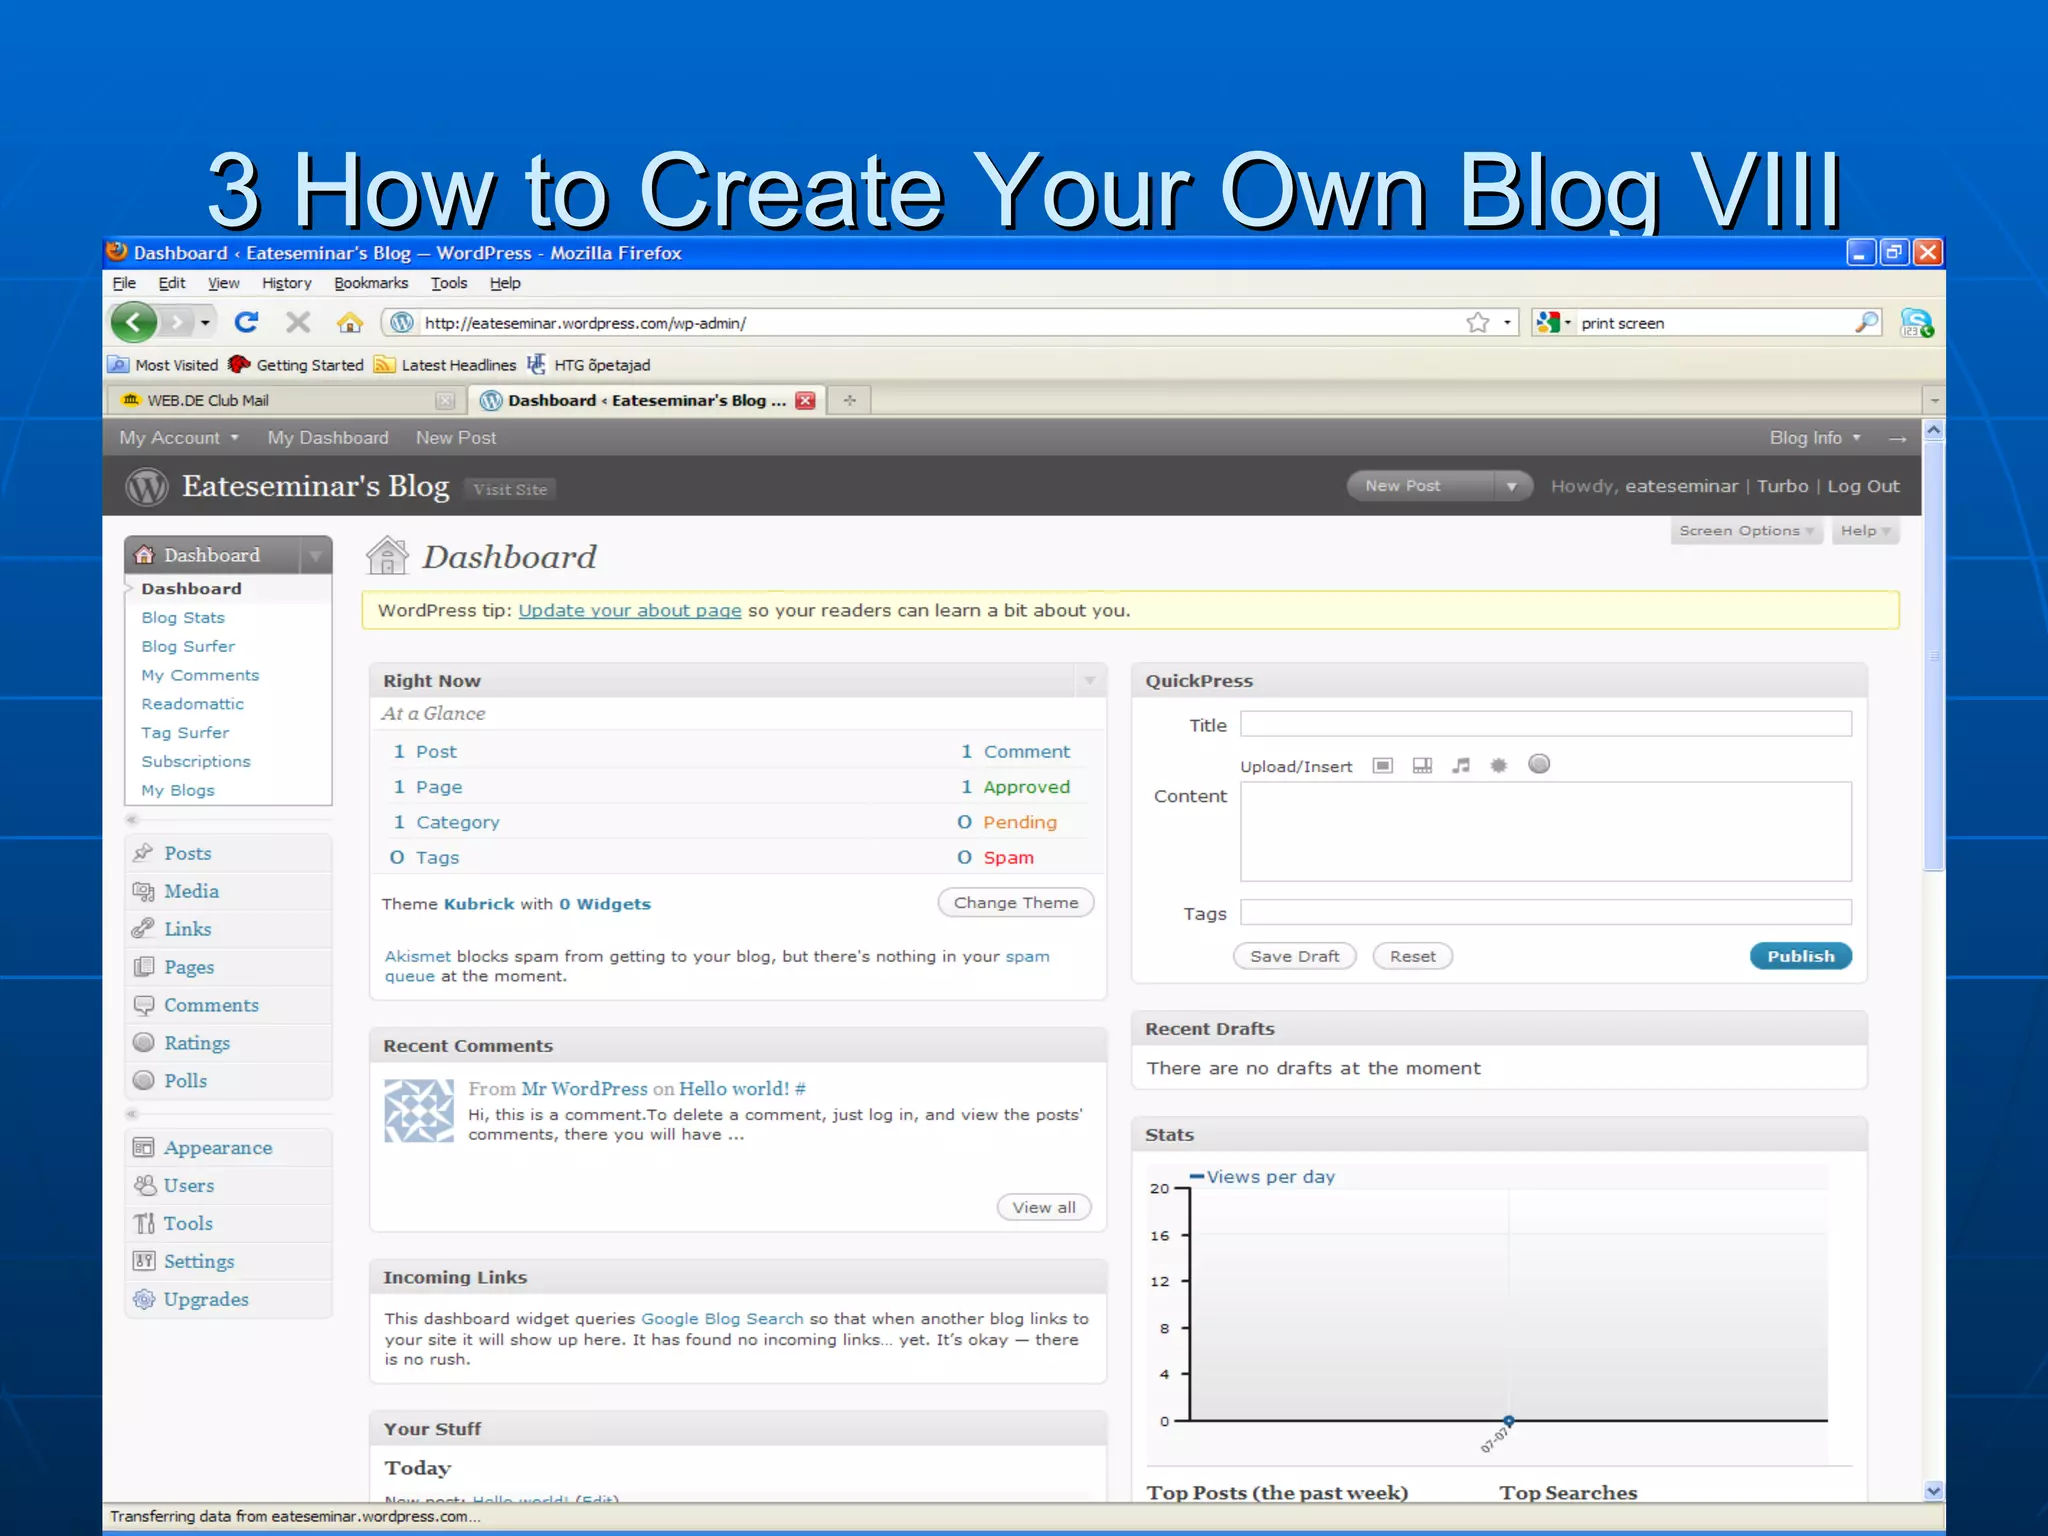
Task: Click the Publish button
Action: (1800, 956)
